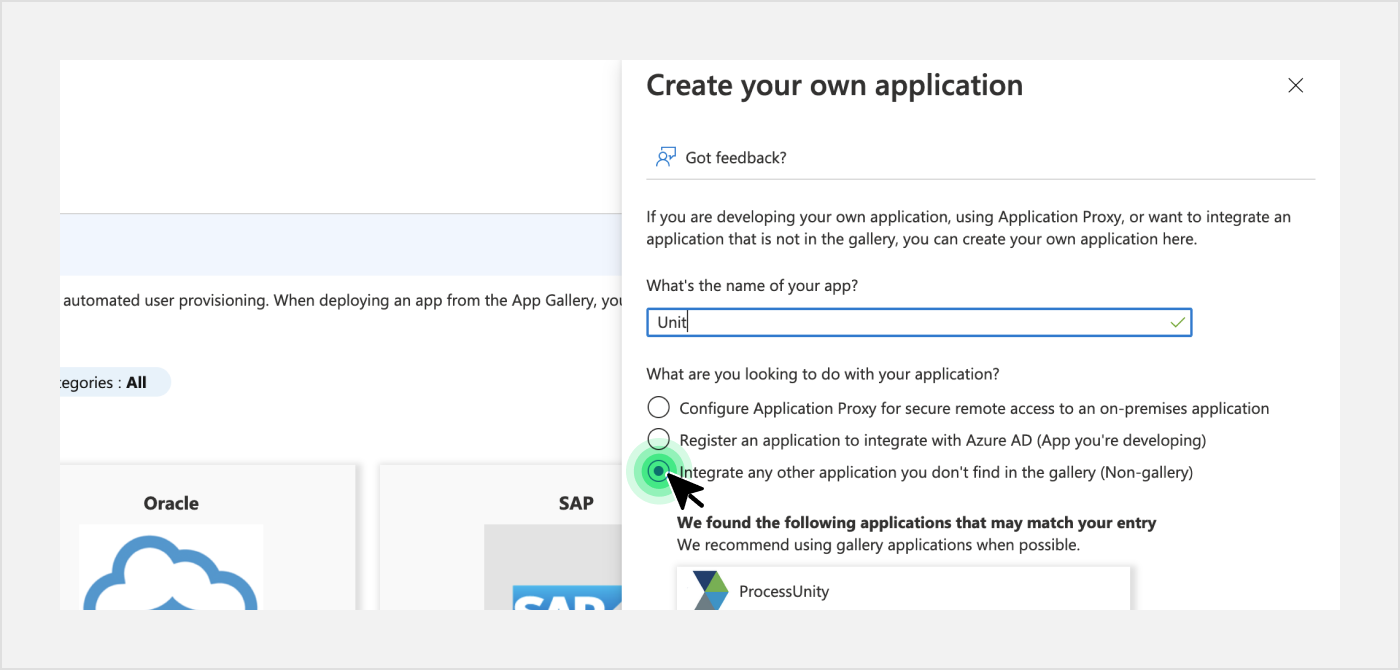Viewport: 1400px width, 670px height.
Task: Select the Register an application radio button
Action: tap(658, 439)
